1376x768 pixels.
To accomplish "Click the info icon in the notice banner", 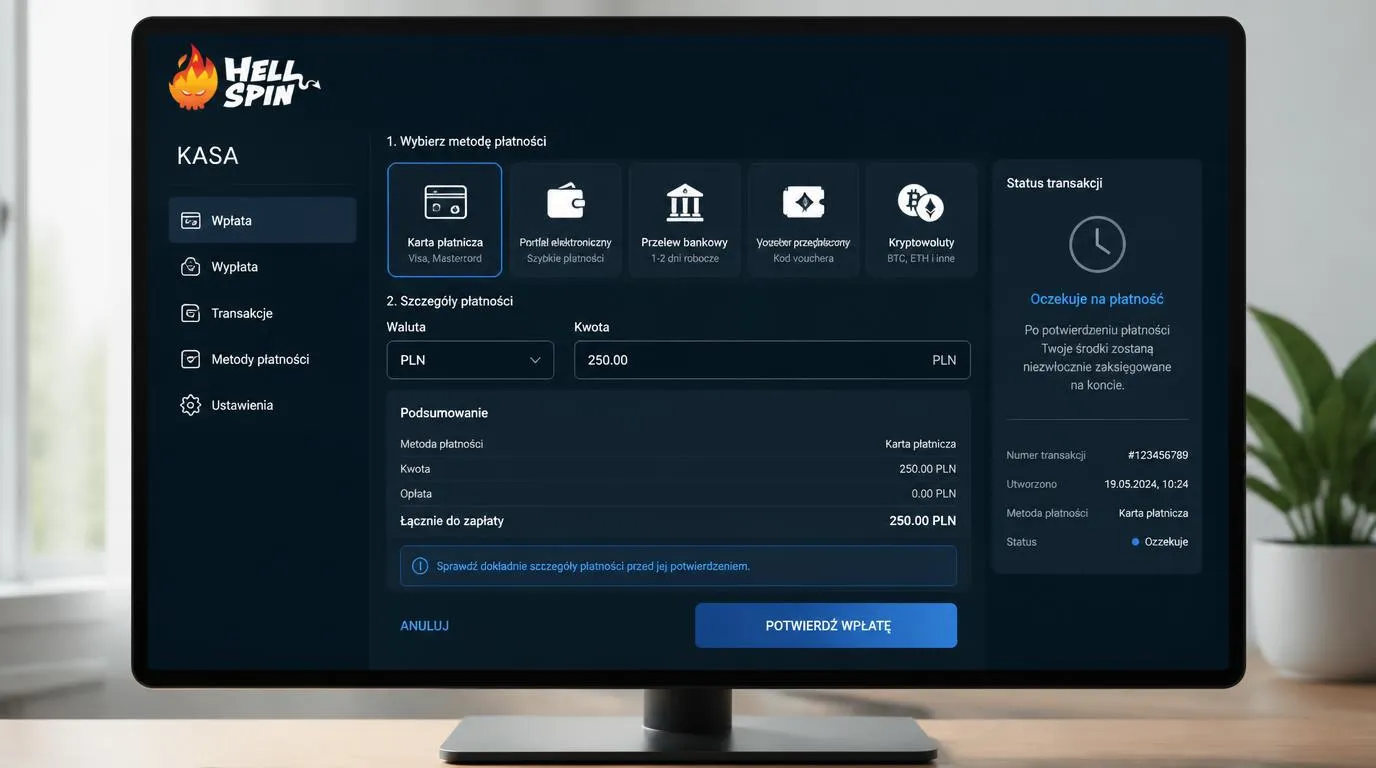I will pos(420,566).
